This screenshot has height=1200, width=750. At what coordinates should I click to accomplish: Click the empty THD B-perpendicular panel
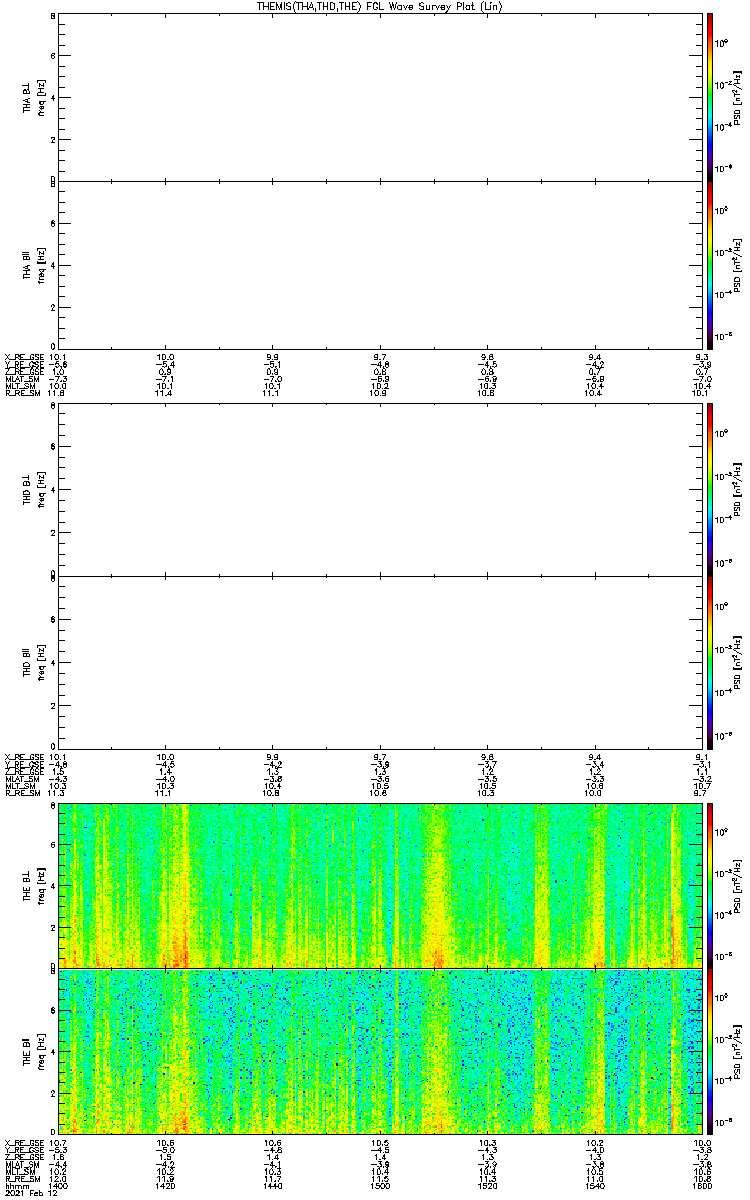click(x=380, y=489)
